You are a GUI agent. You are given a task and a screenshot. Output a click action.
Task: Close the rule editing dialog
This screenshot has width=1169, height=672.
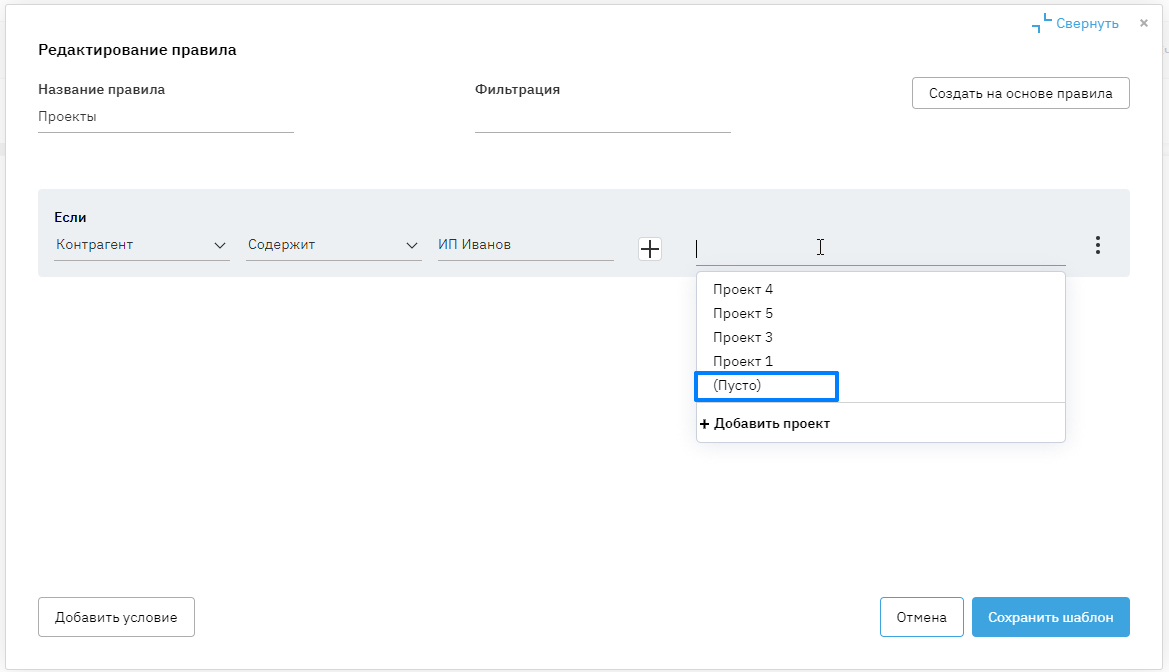click(1144, 23)
